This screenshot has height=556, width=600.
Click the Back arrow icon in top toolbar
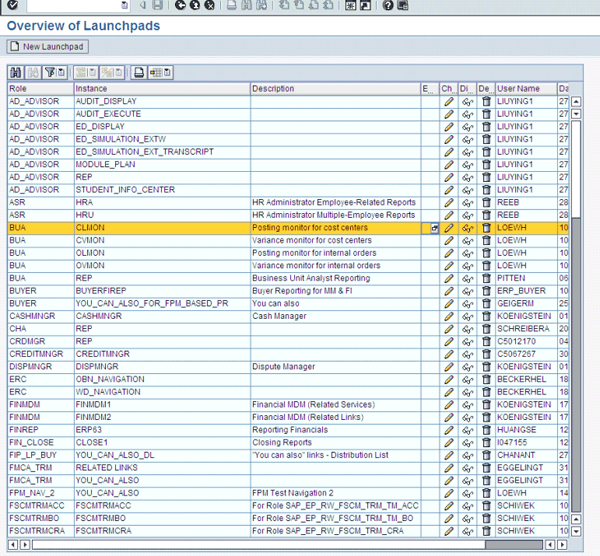click(x=180, y=6)
